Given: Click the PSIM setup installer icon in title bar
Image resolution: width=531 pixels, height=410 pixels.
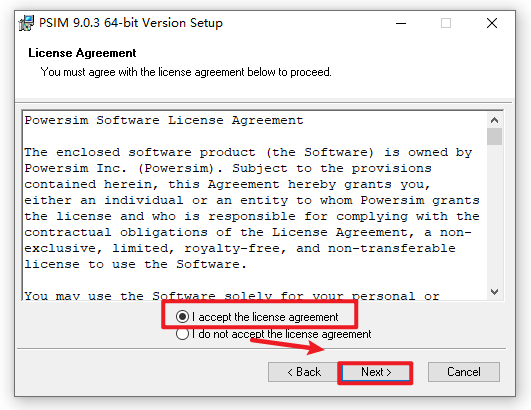Looking at the screenshot, I should pos(26,23).
